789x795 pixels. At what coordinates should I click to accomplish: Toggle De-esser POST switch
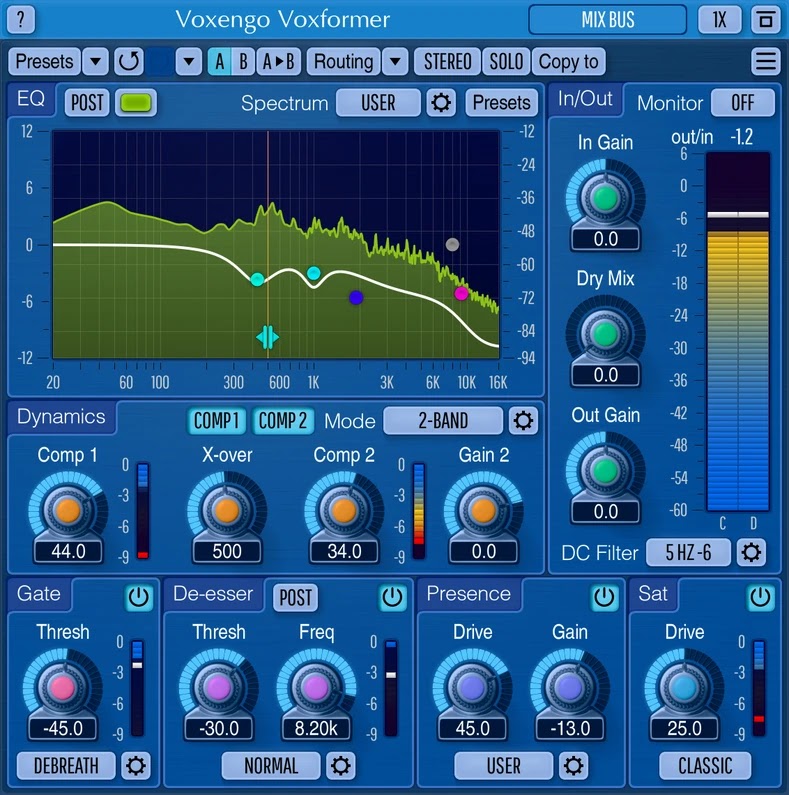(296, 597)
